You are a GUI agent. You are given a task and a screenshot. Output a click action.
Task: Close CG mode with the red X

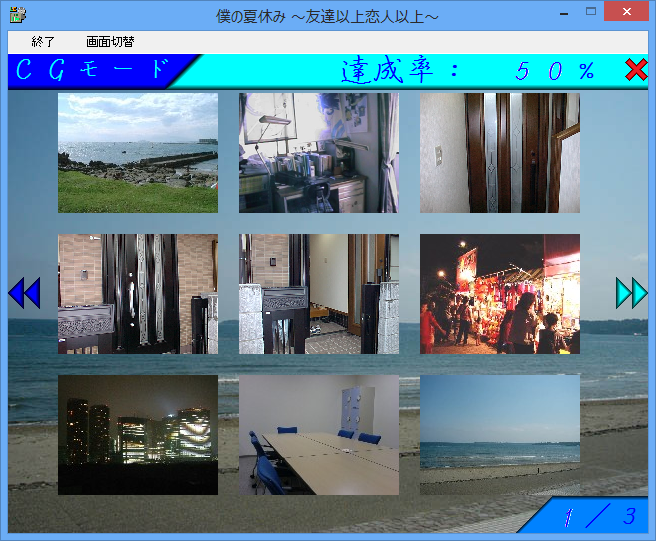click(635, 70)
